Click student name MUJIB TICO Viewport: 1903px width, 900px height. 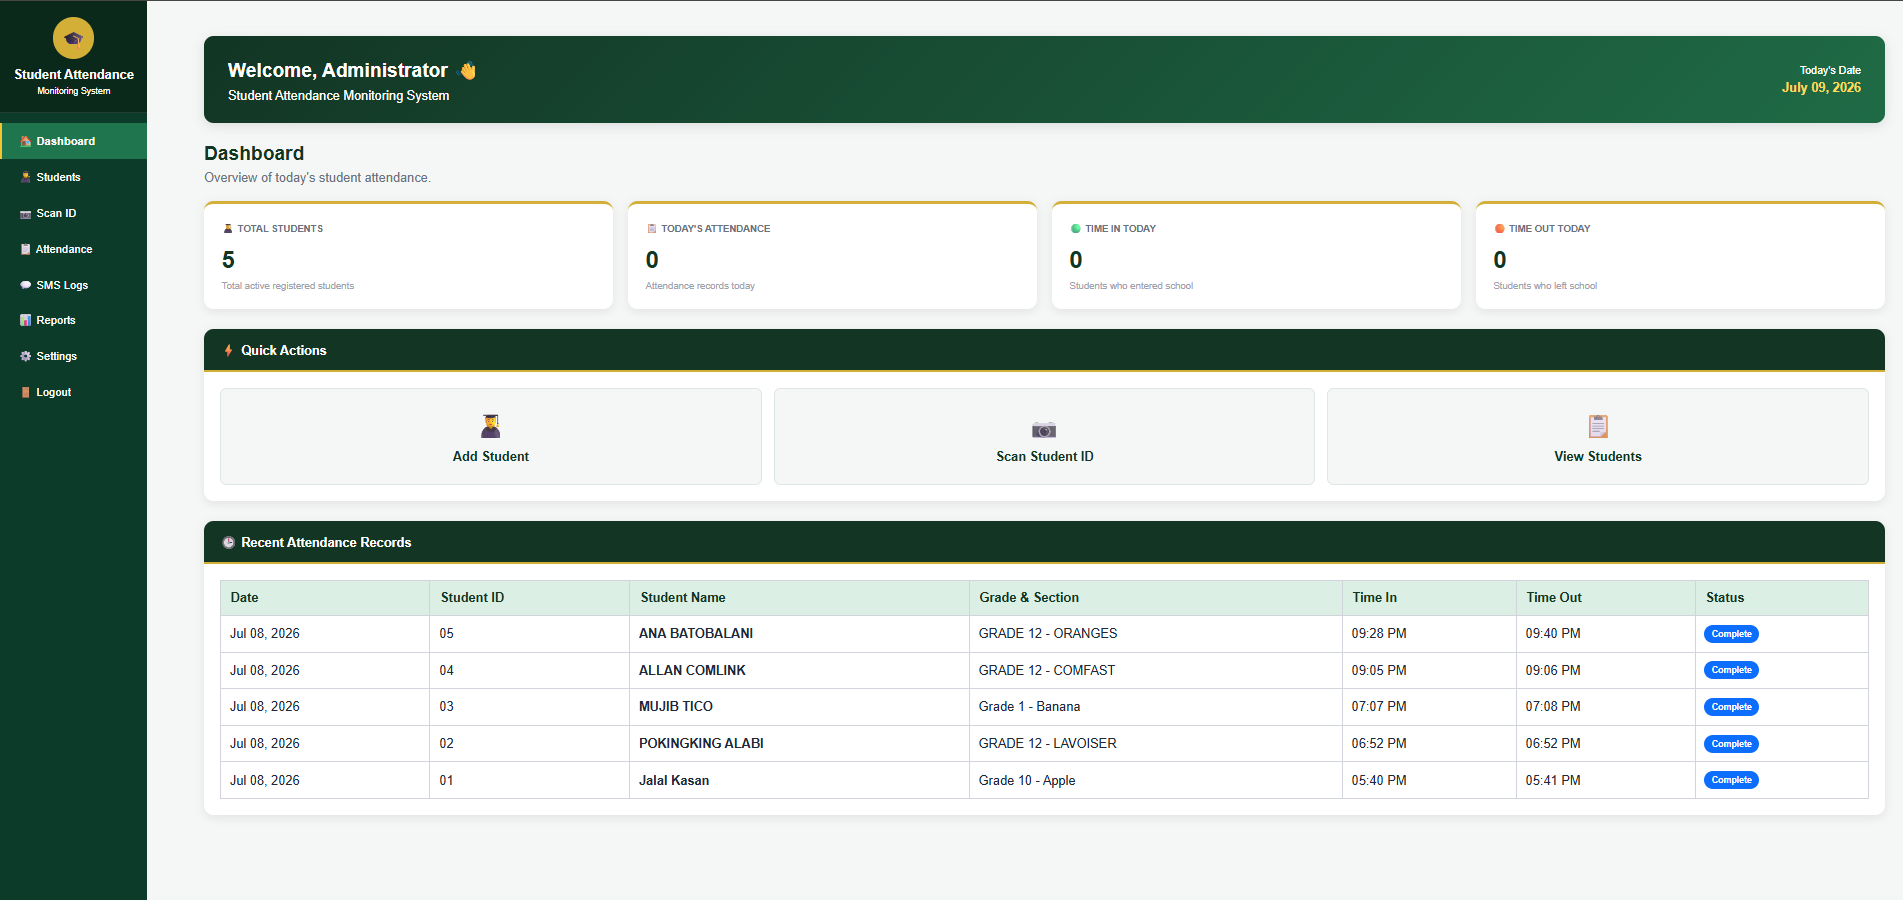676,706
